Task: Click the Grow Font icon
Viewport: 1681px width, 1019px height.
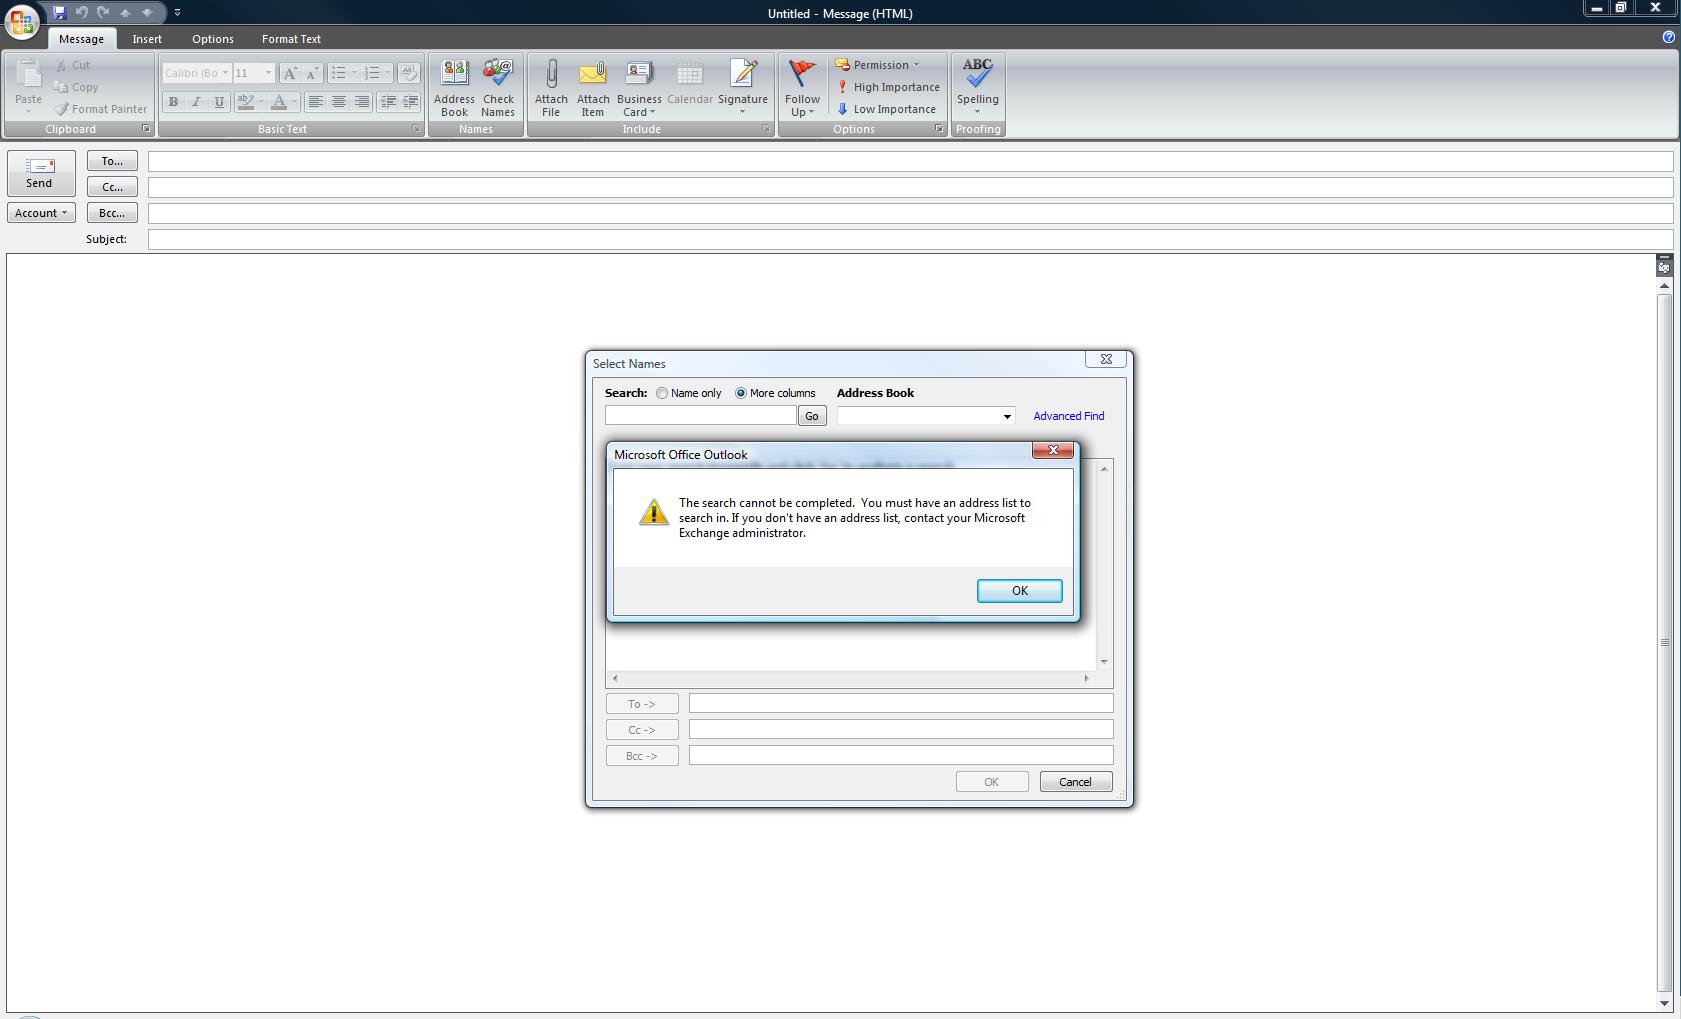Action: [290, 73]
